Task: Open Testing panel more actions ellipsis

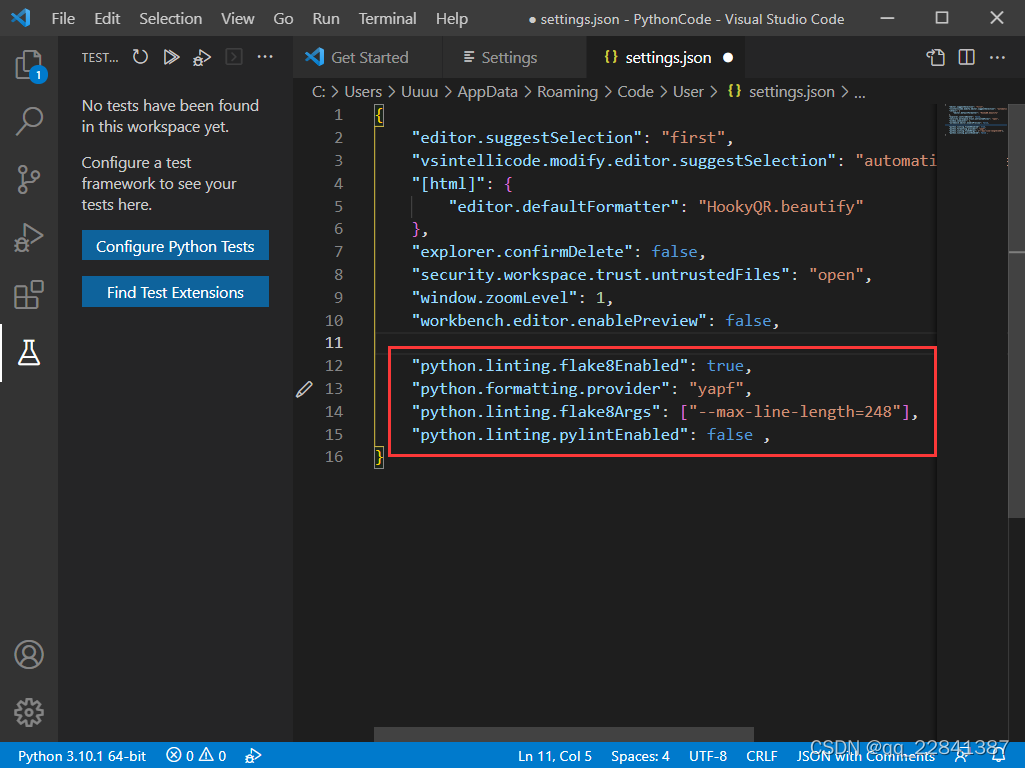Action: point(265,57)
